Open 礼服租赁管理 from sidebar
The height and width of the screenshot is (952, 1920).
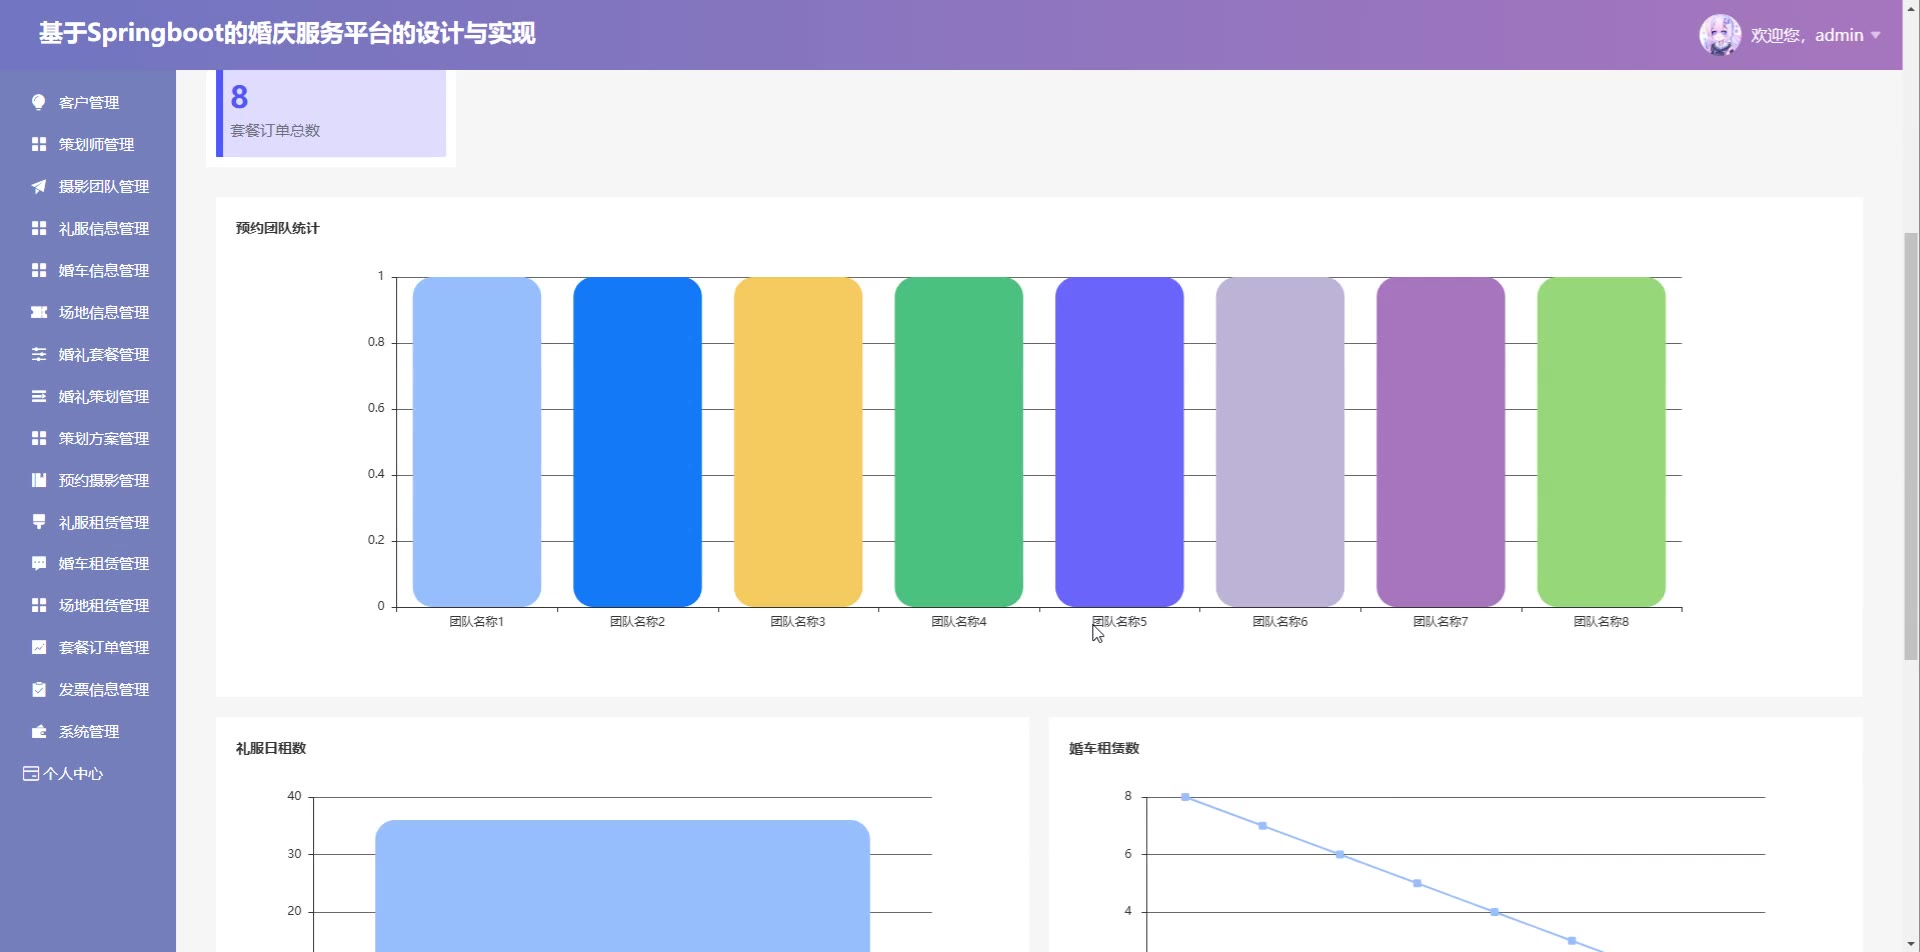(103, 523)
